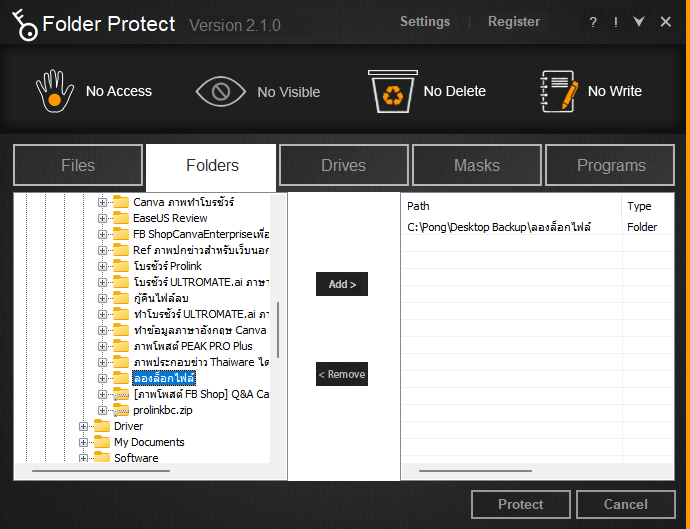This screenshot has width=690, height=529.
Task: Select the No Access hand icon
Action: [x=55, y=91]
